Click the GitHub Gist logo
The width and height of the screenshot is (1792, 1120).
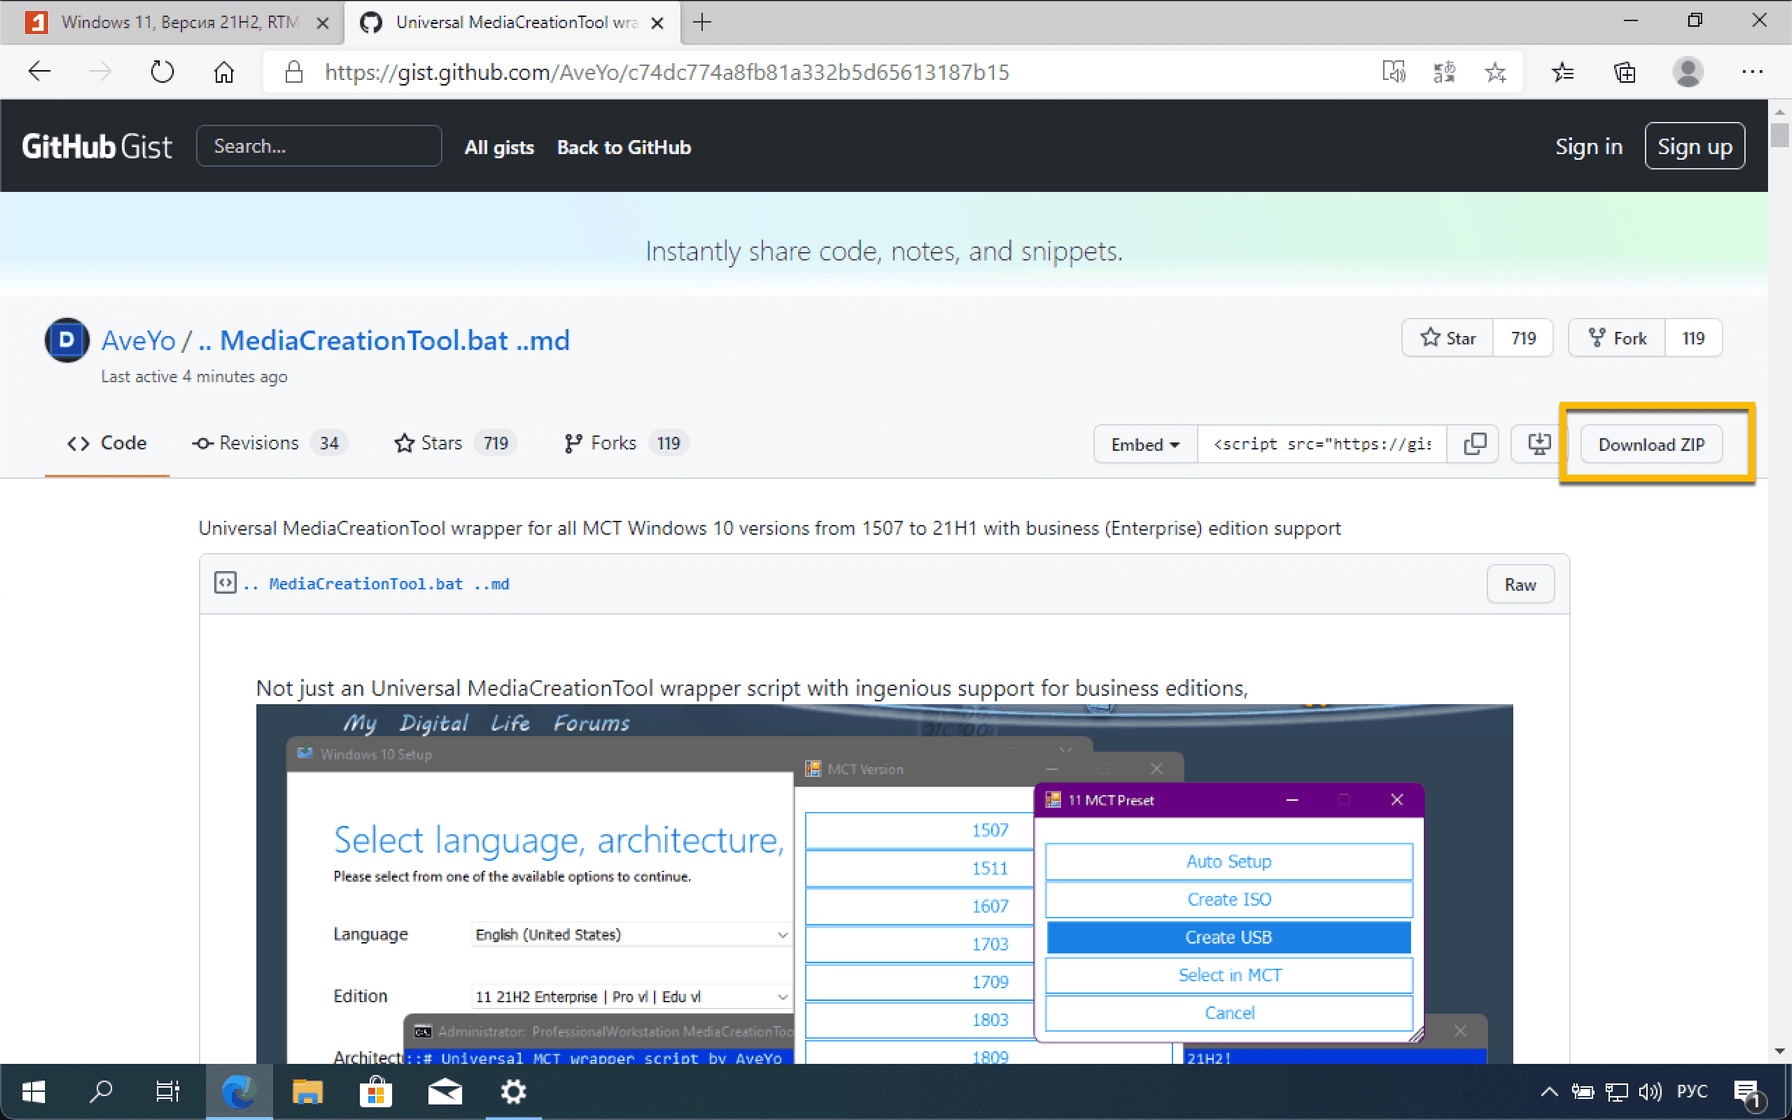pyautogui.click(x=97, y=147)
